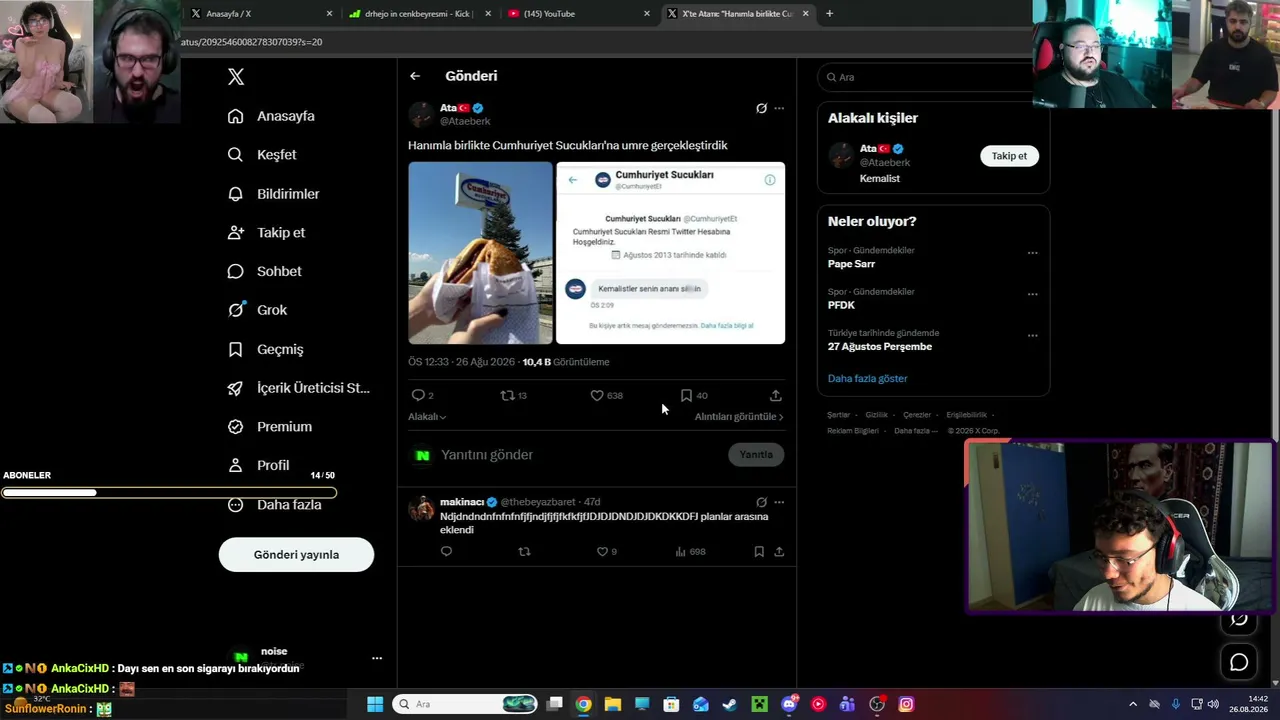
Task: Click the browser address bar URL
Action: point(252,42)
